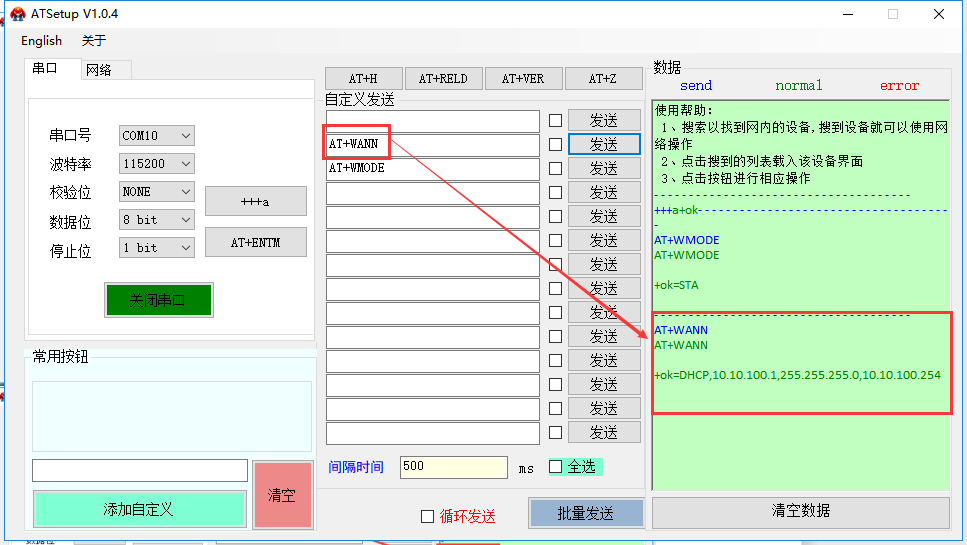This screenshot has width=967, height=545.
Task: Click the 间隔时间 input field showing 500
Action: coord(453,467)
